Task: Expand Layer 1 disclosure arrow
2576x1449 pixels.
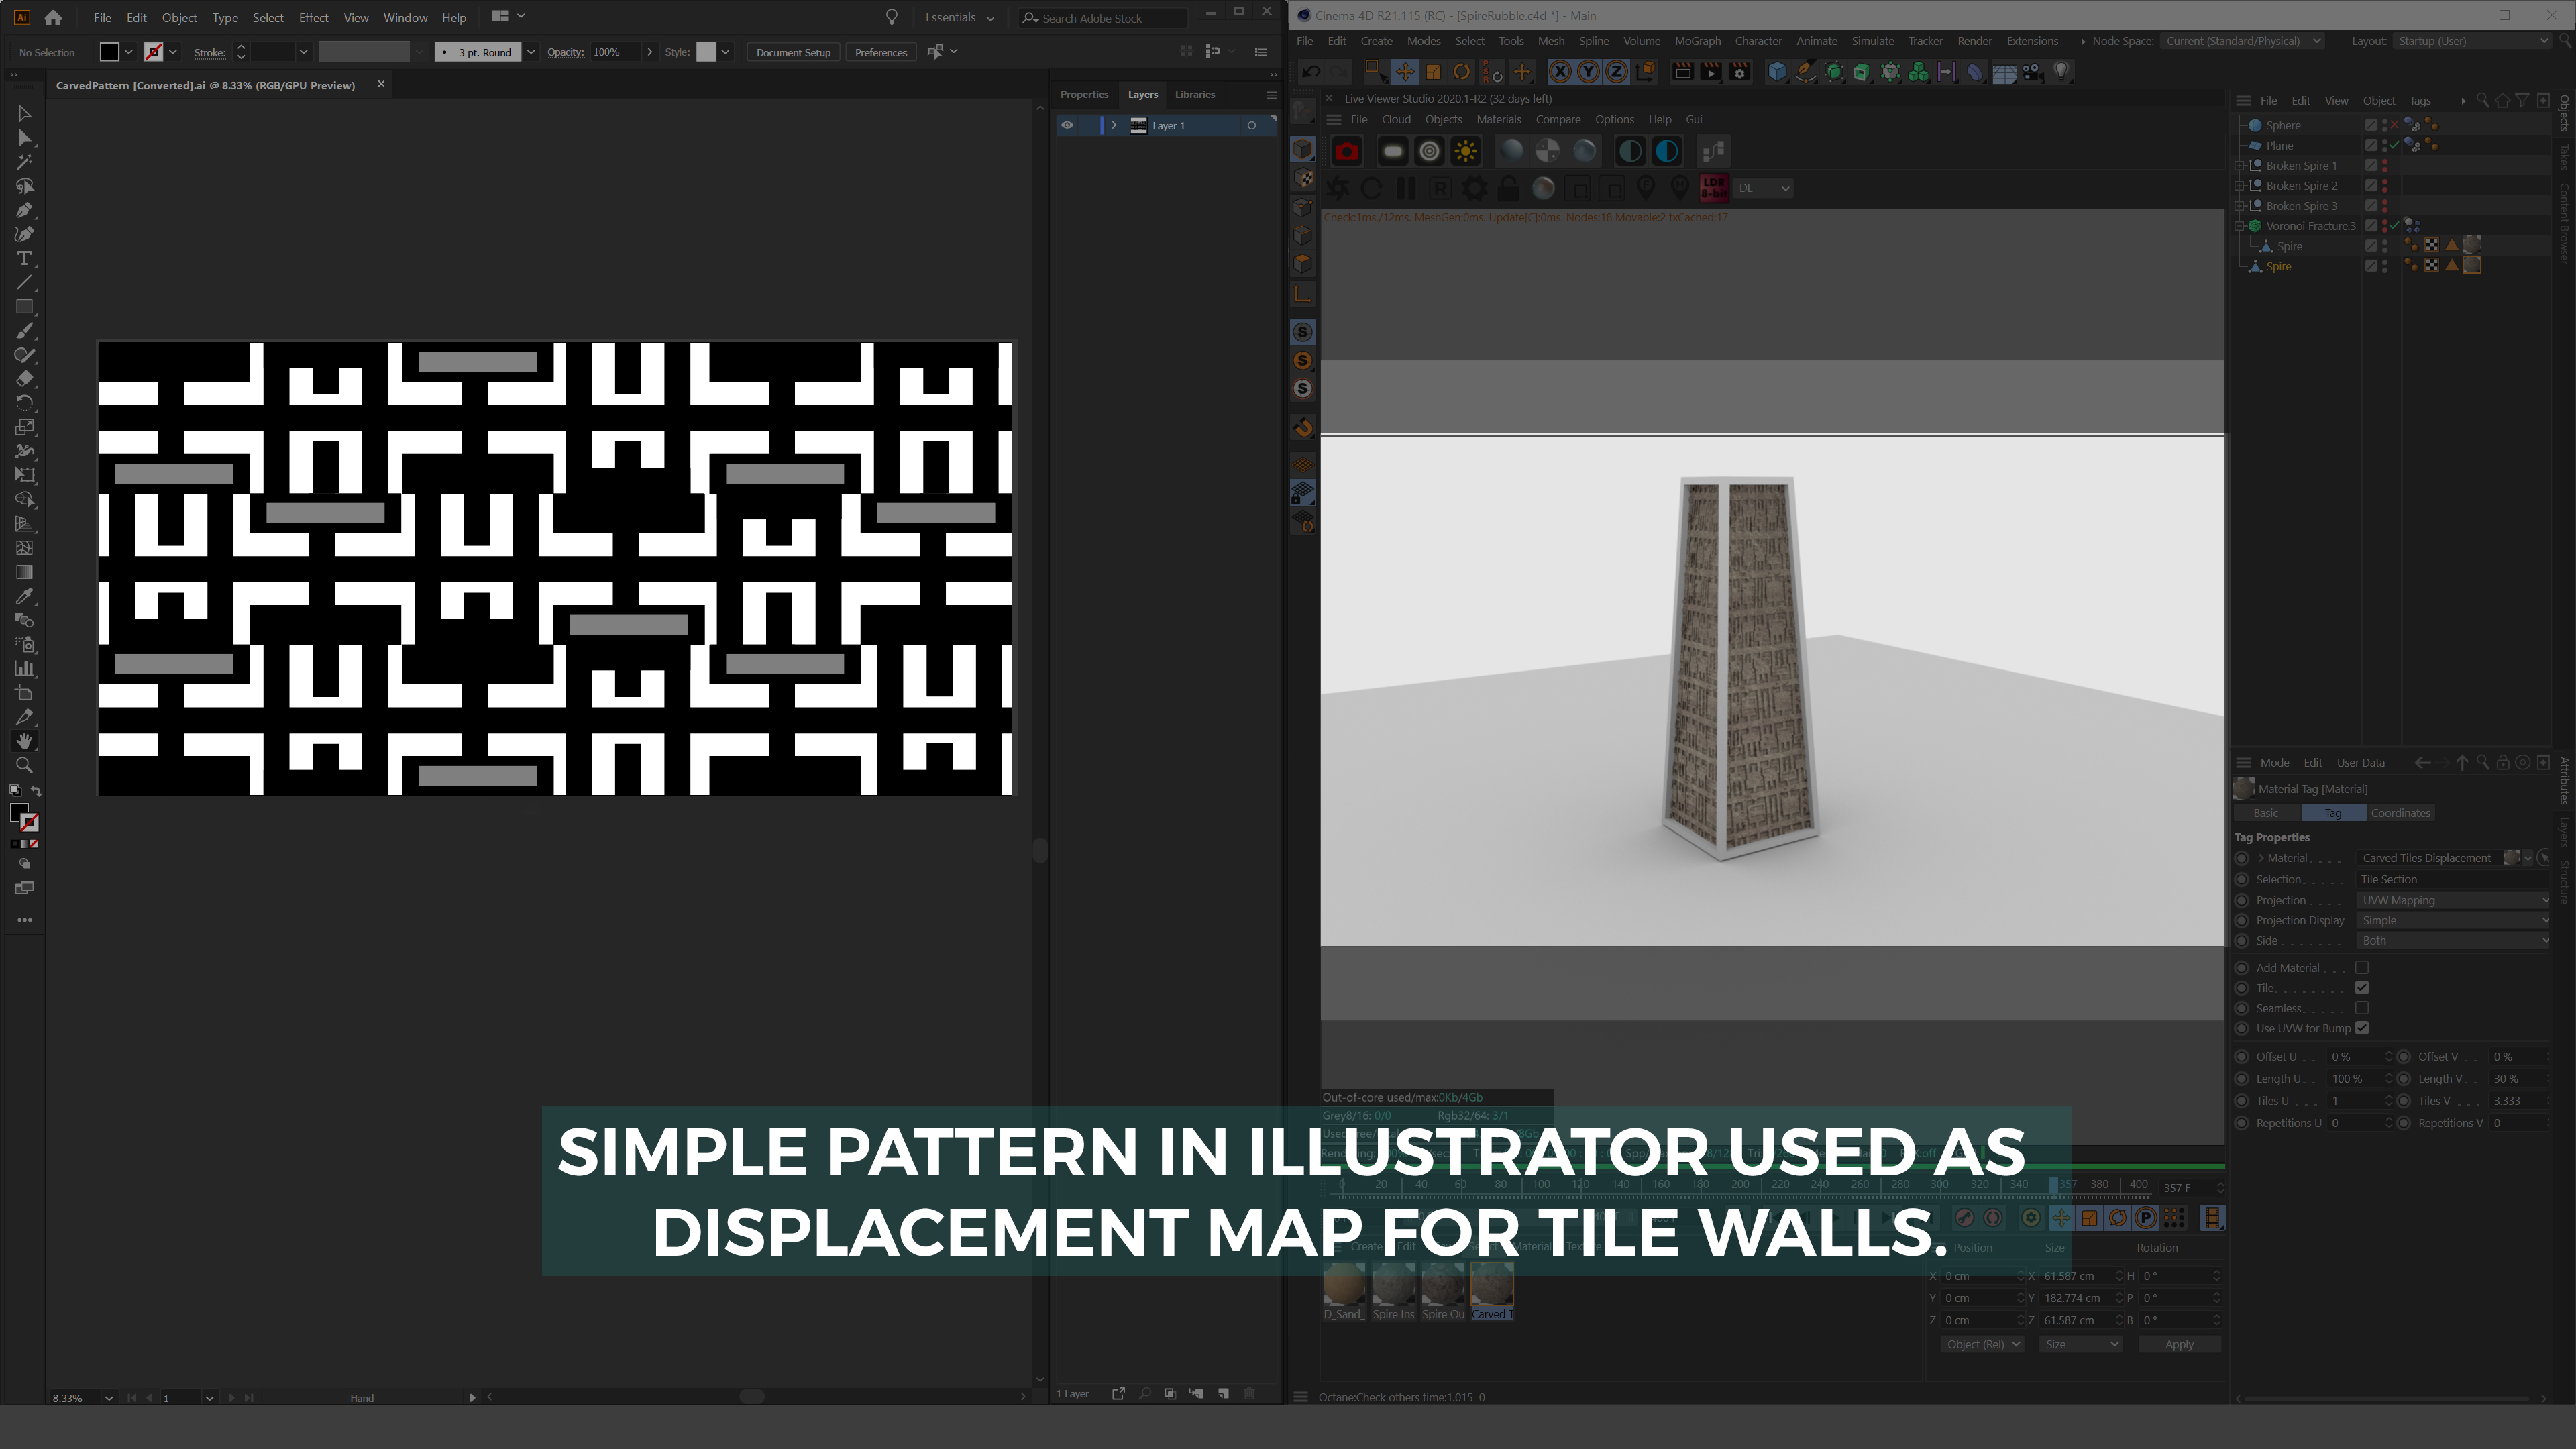Action: (1114, 125)
